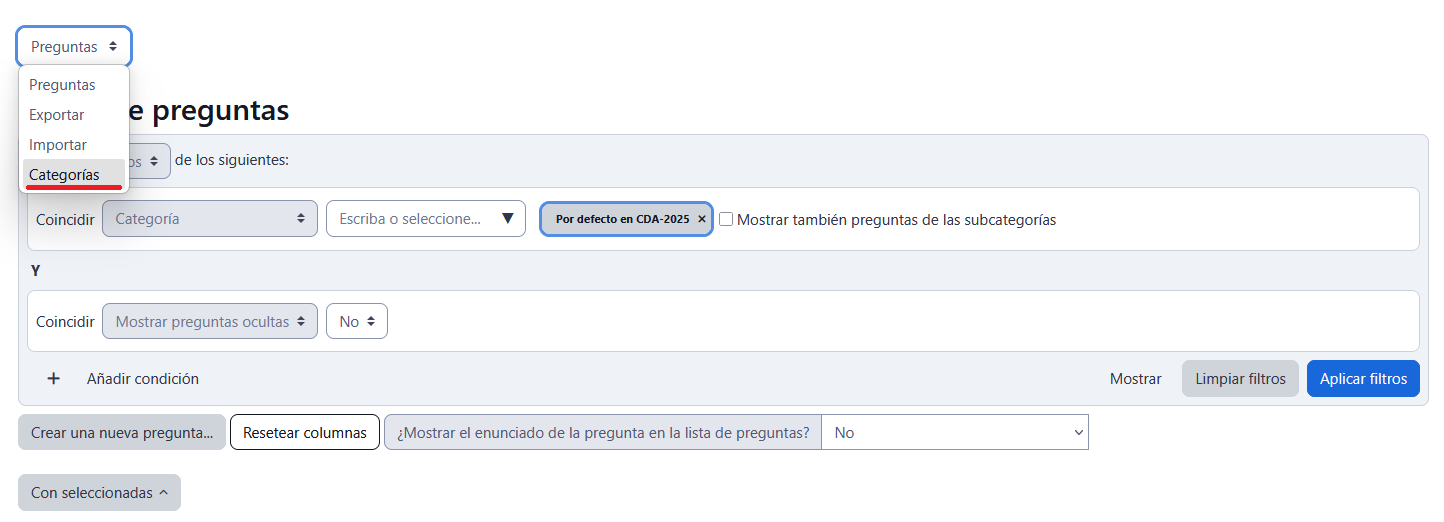Click the Mostrar link

pyautogui.click(x=1136, y=379)
